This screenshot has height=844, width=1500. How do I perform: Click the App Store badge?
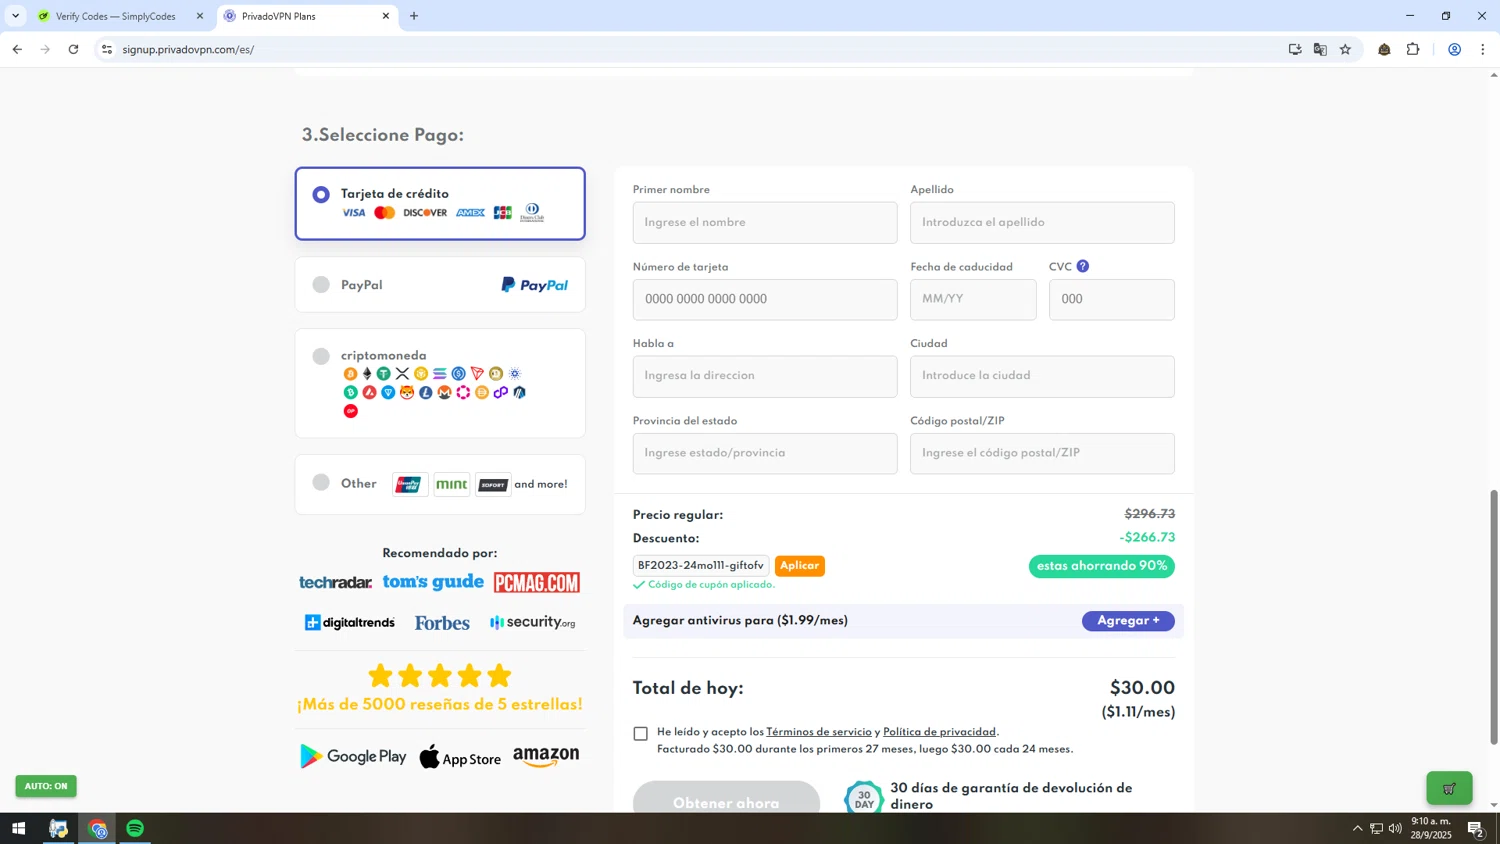pos(460,757)
